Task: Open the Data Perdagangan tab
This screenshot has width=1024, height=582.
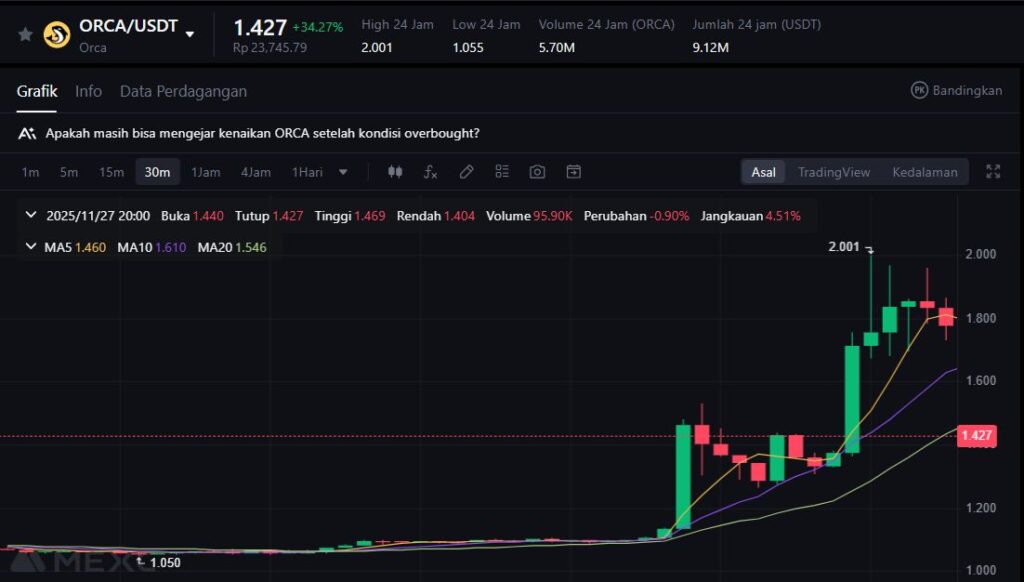Action: (183, 91)
